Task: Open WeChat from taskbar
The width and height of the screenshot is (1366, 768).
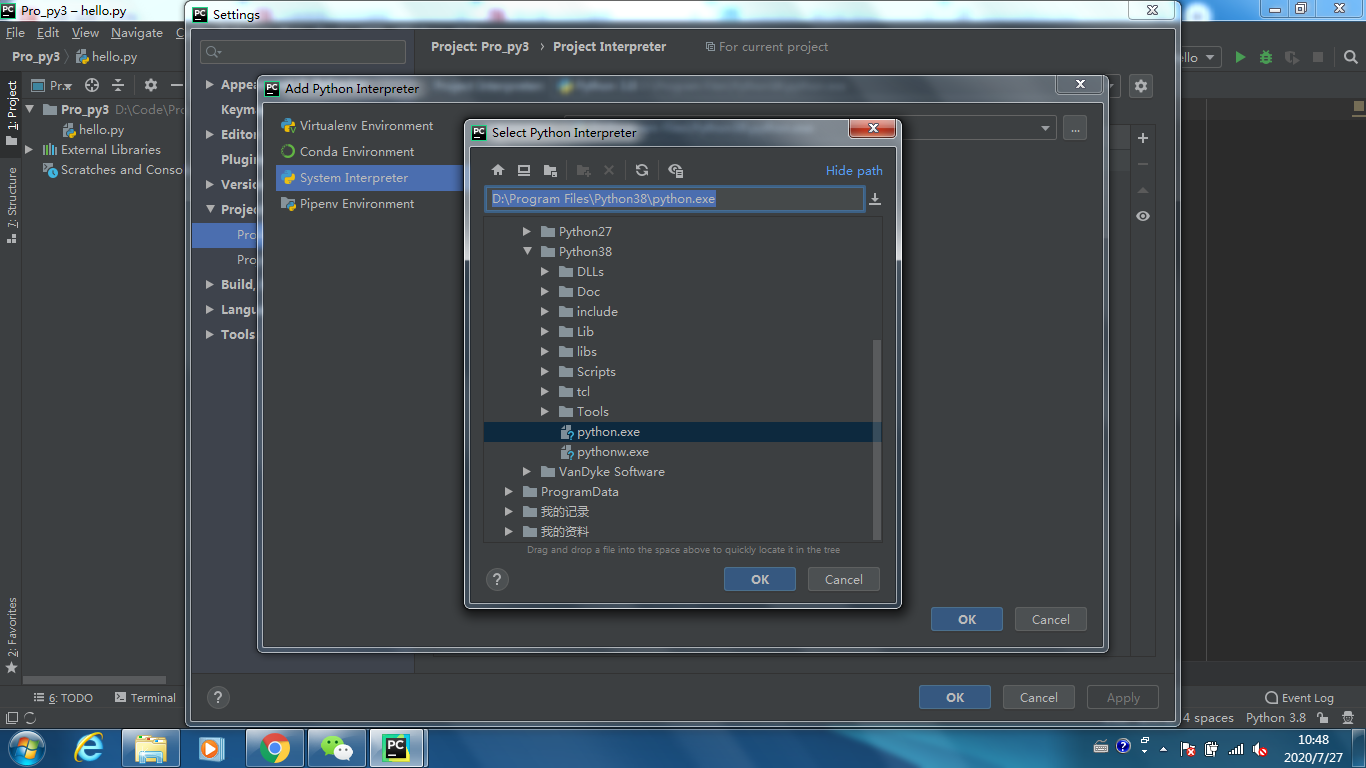Action: click(336, 747)
